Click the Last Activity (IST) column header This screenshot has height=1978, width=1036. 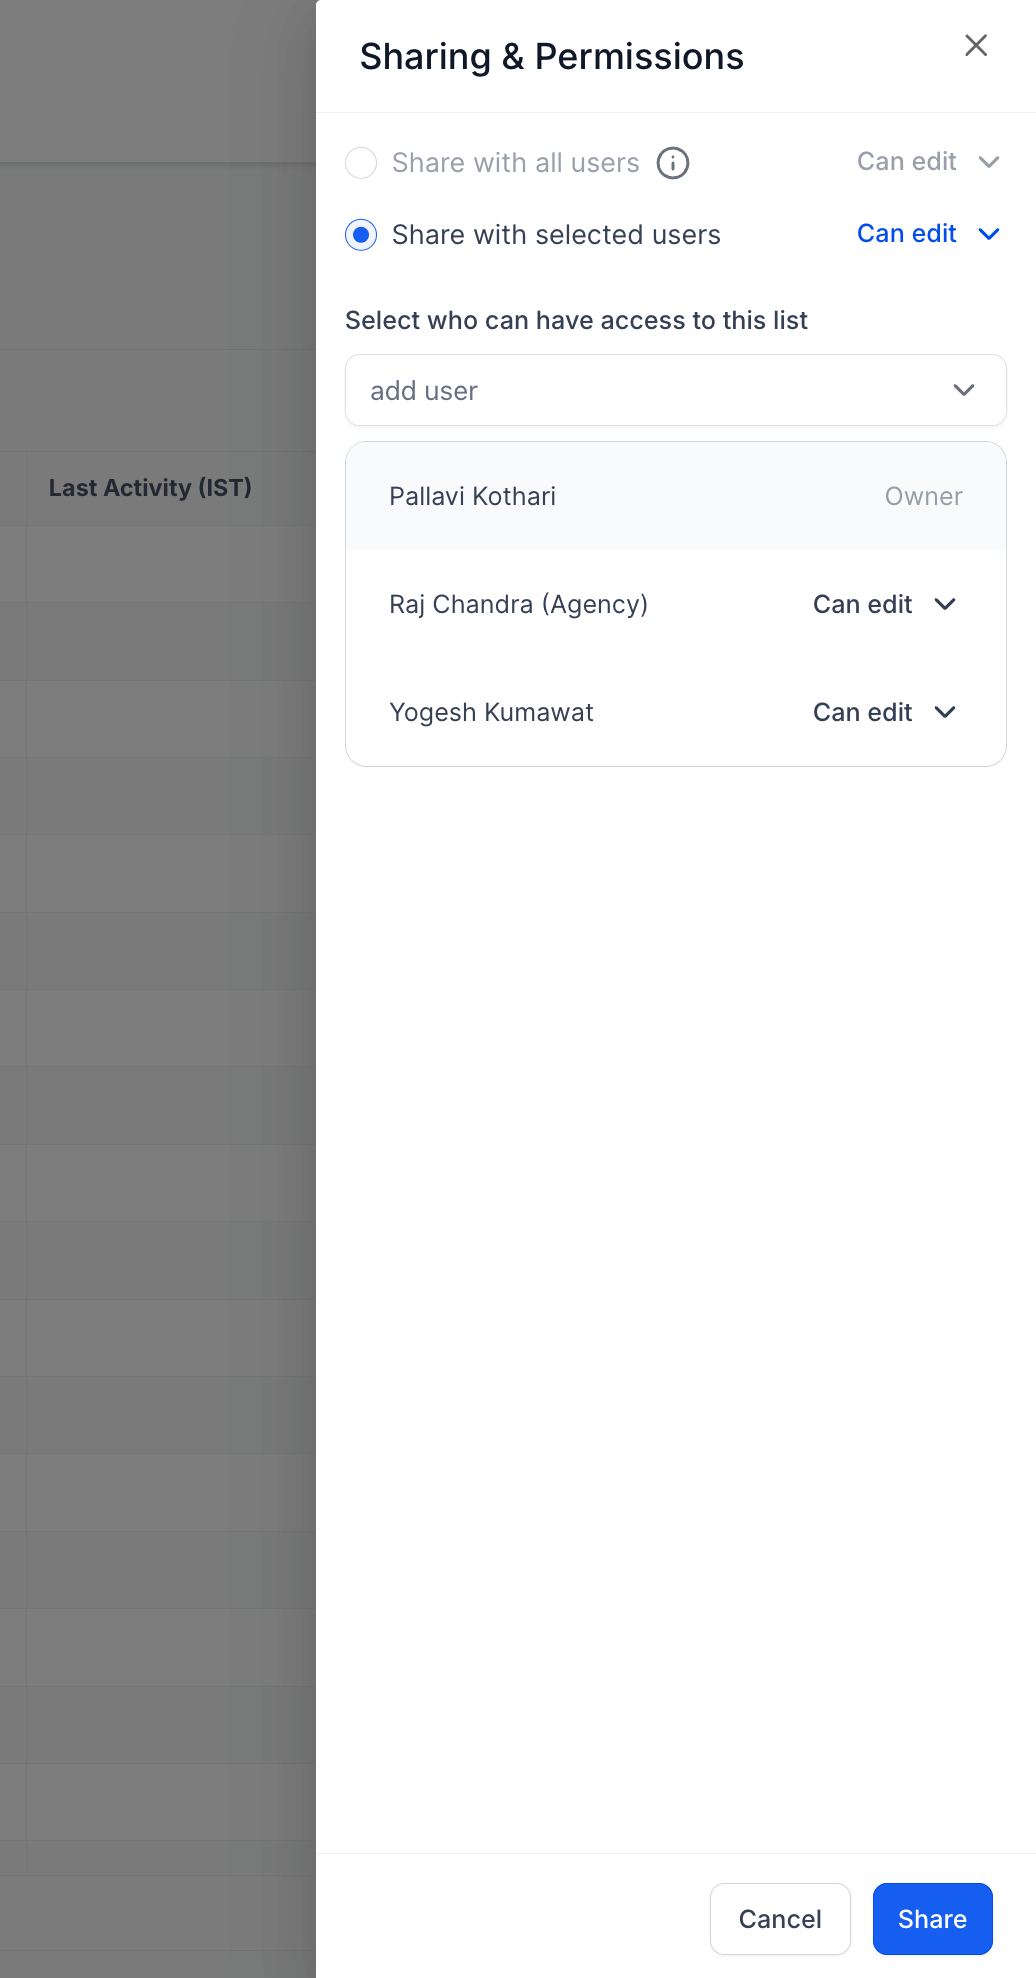click(x=150, y=488)
